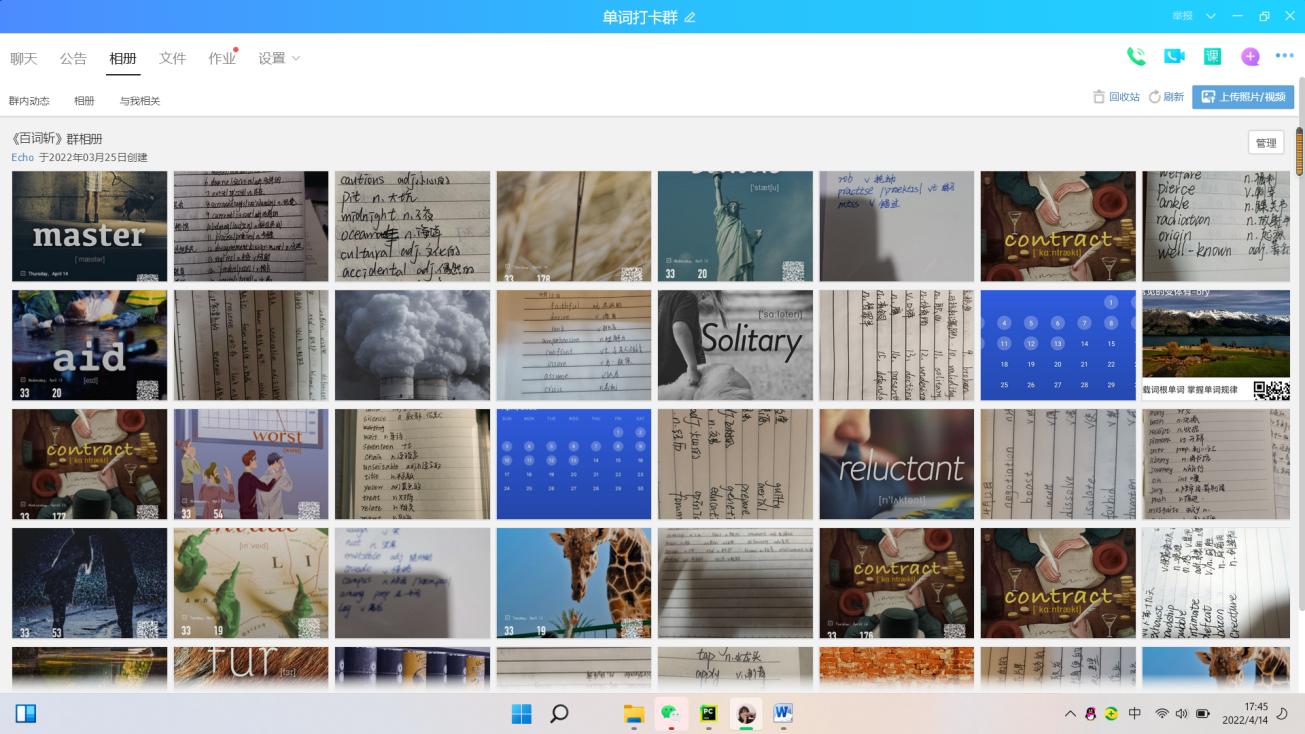Refresh the album with 刷新
The image size is (1305, 734).
[1166, 97]
